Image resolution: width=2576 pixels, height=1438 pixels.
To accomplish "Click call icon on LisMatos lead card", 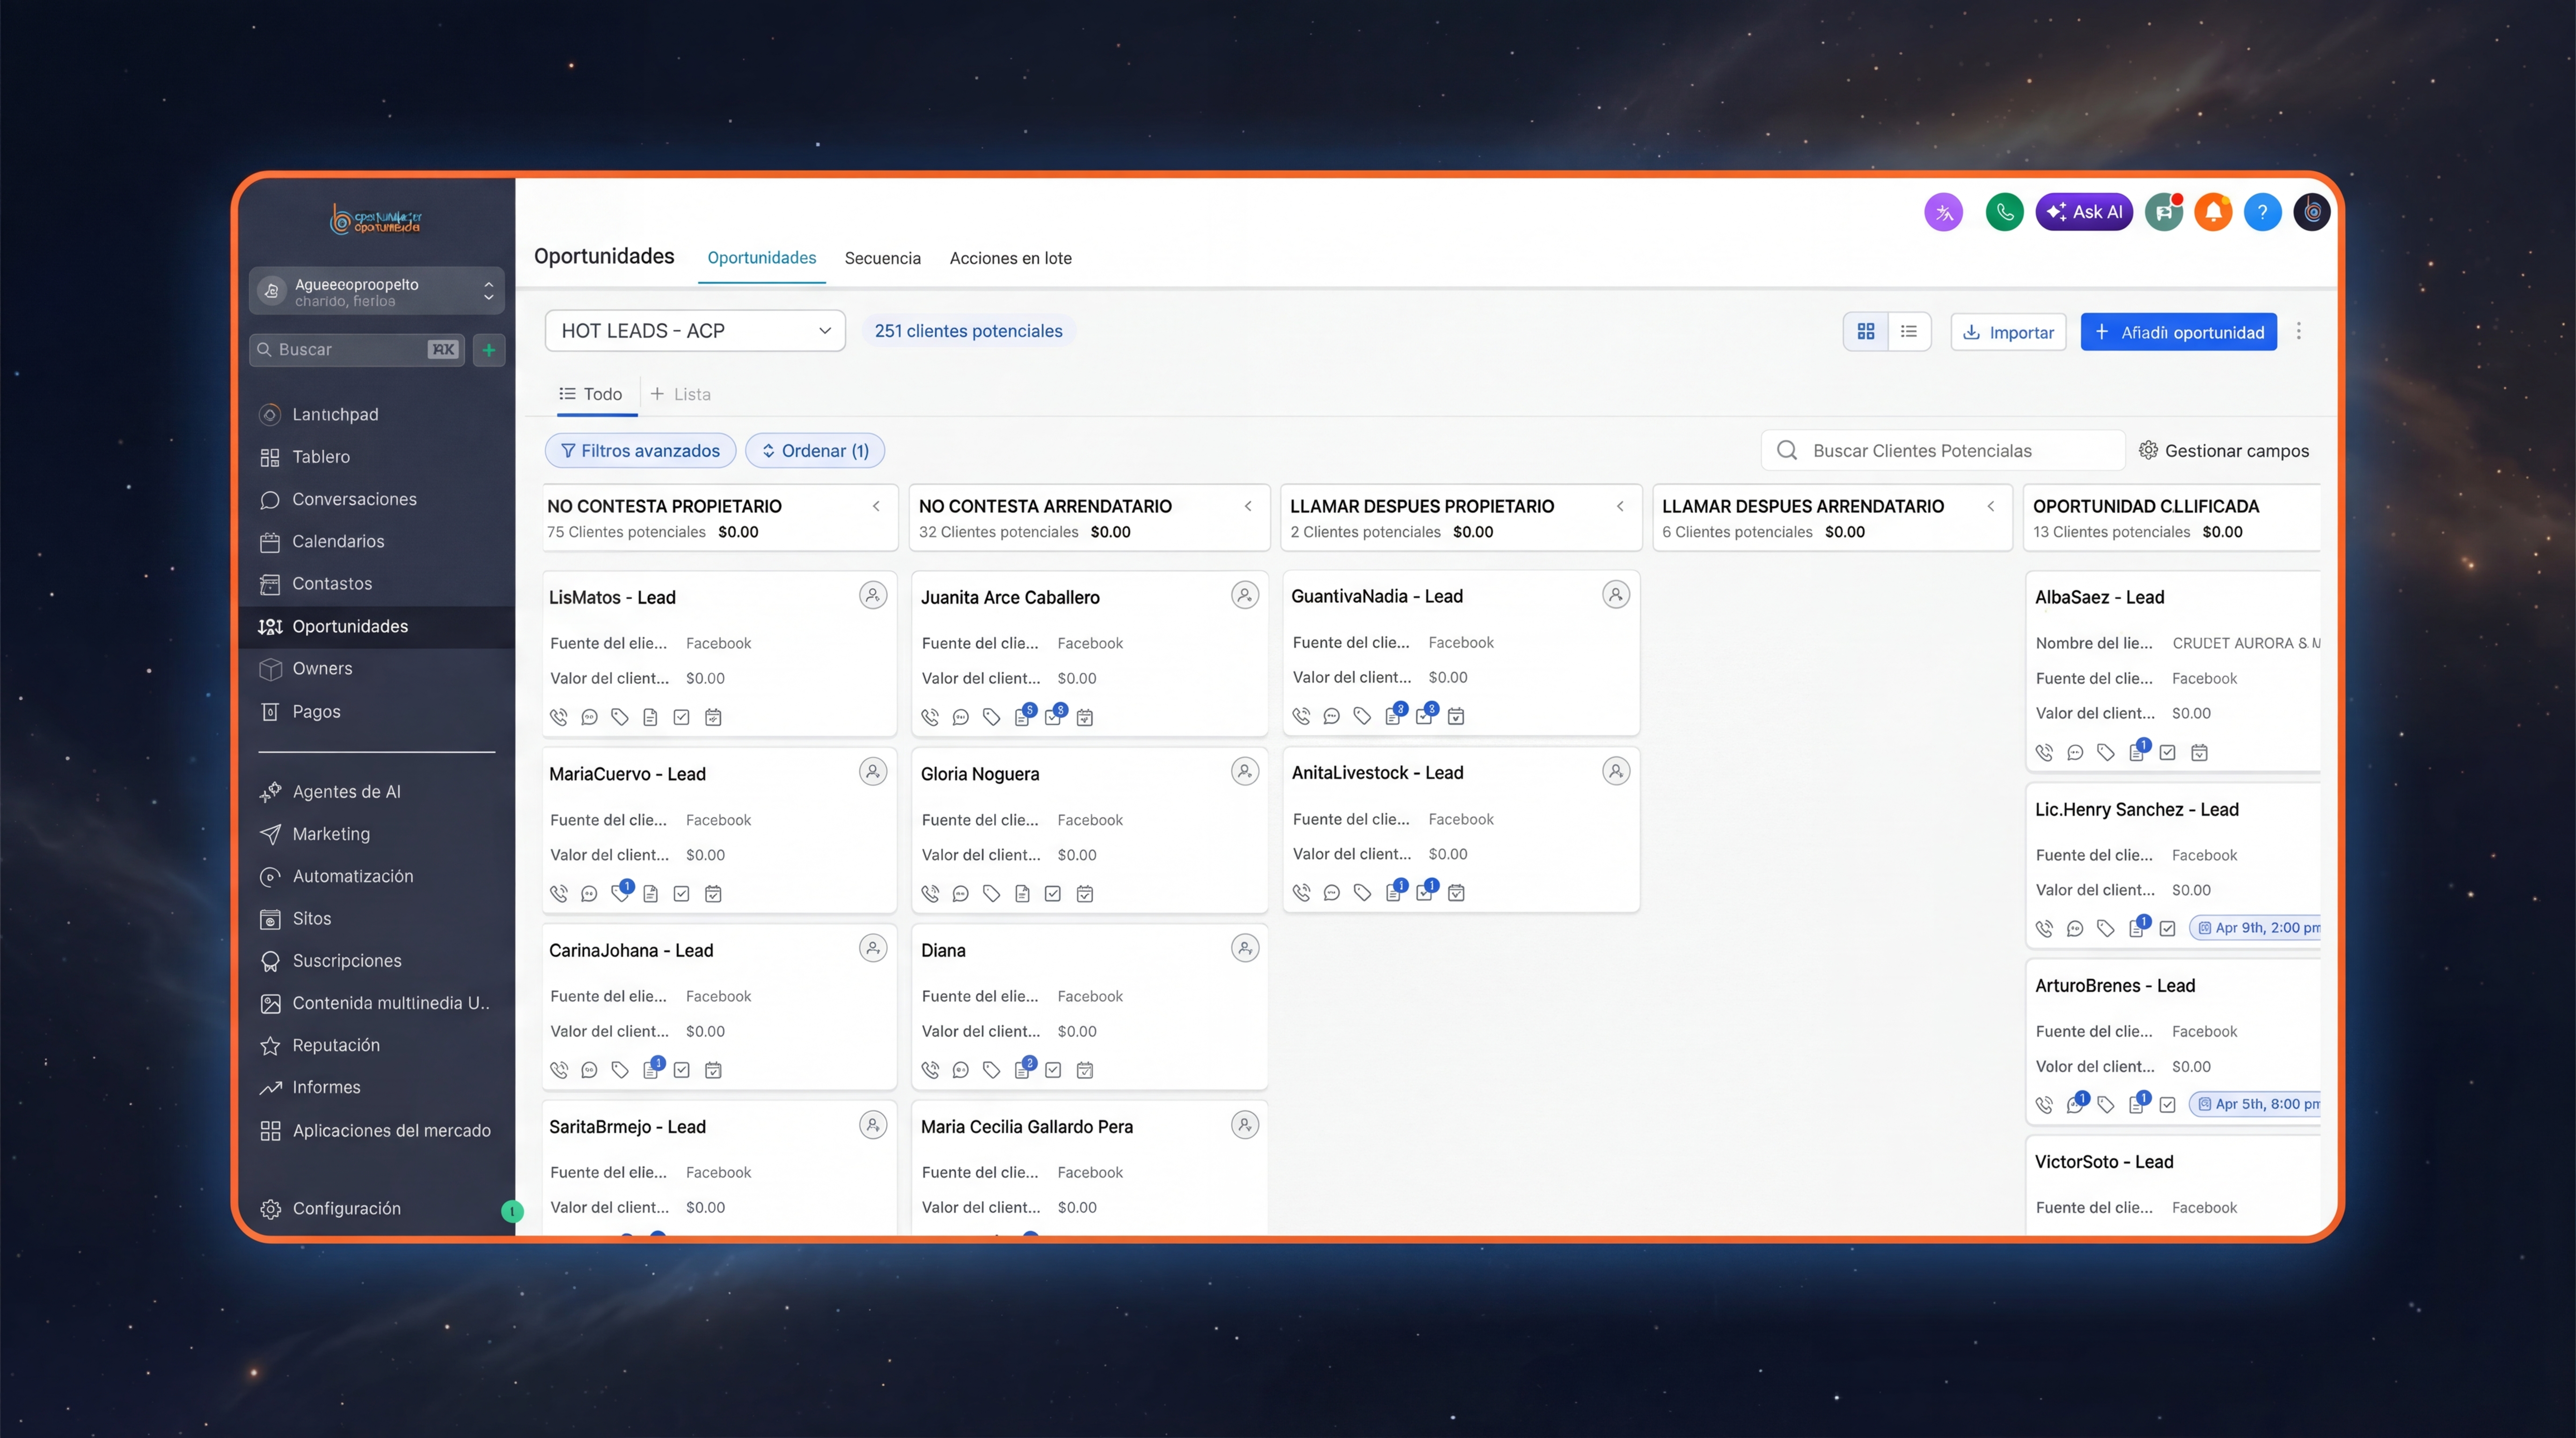I will click(559, 717).
